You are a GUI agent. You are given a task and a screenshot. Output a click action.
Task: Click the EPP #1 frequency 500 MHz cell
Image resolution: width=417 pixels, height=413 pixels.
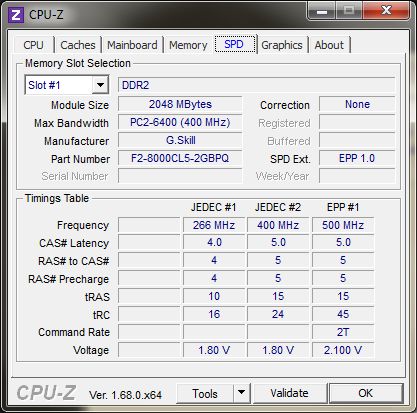pos(343,225)
